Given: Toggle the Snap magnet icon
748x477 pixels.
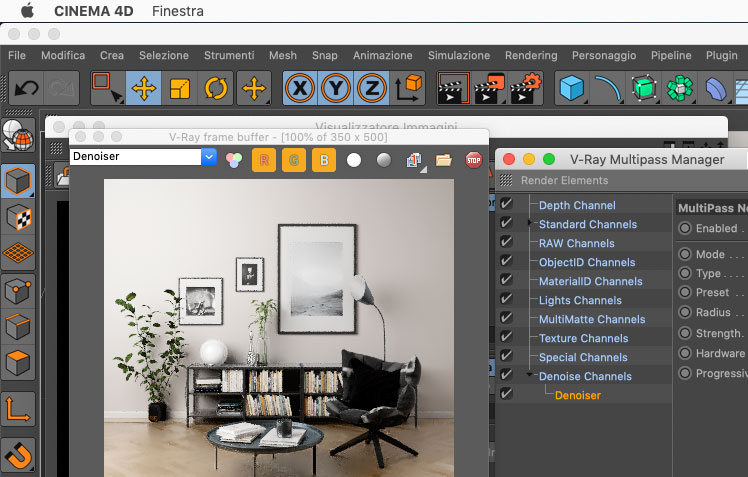Looking at the screenshot, I should [18, 455].
